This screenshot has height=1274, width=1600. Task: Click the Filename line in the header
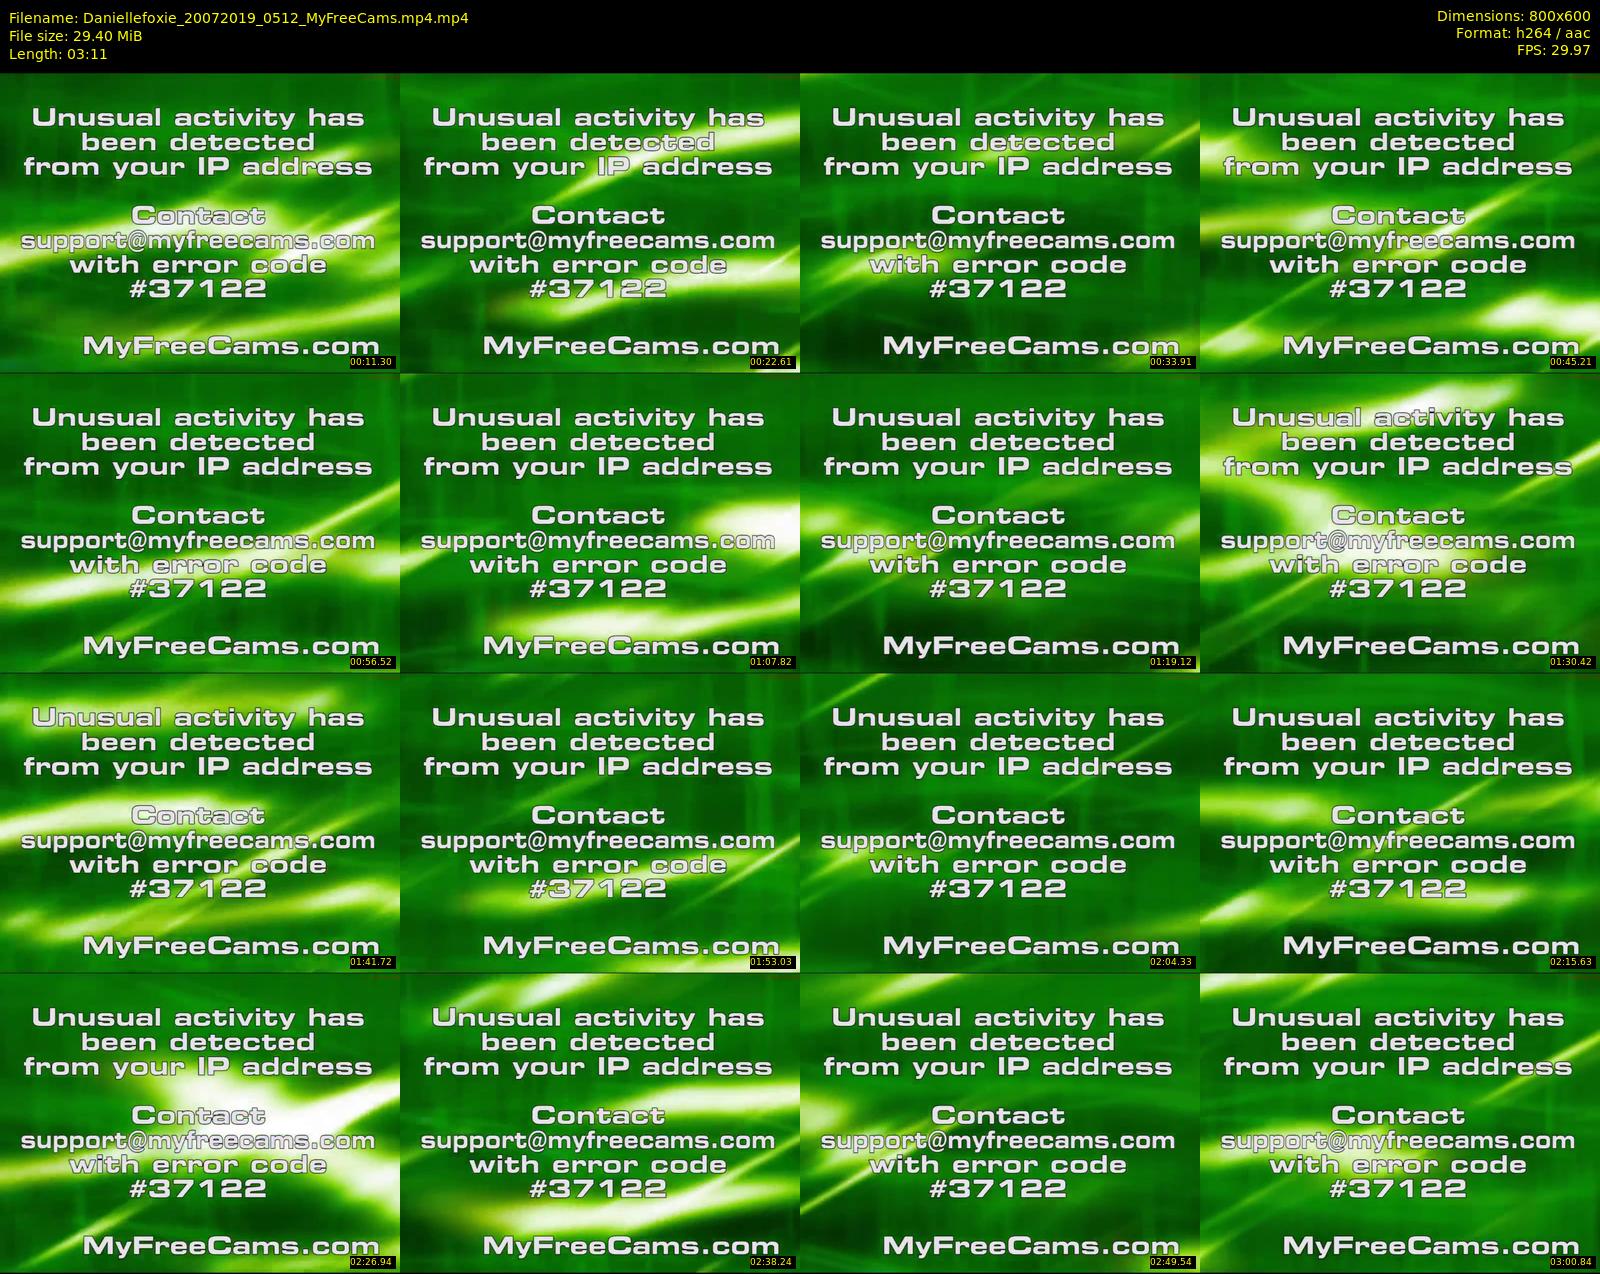[238, 18]
